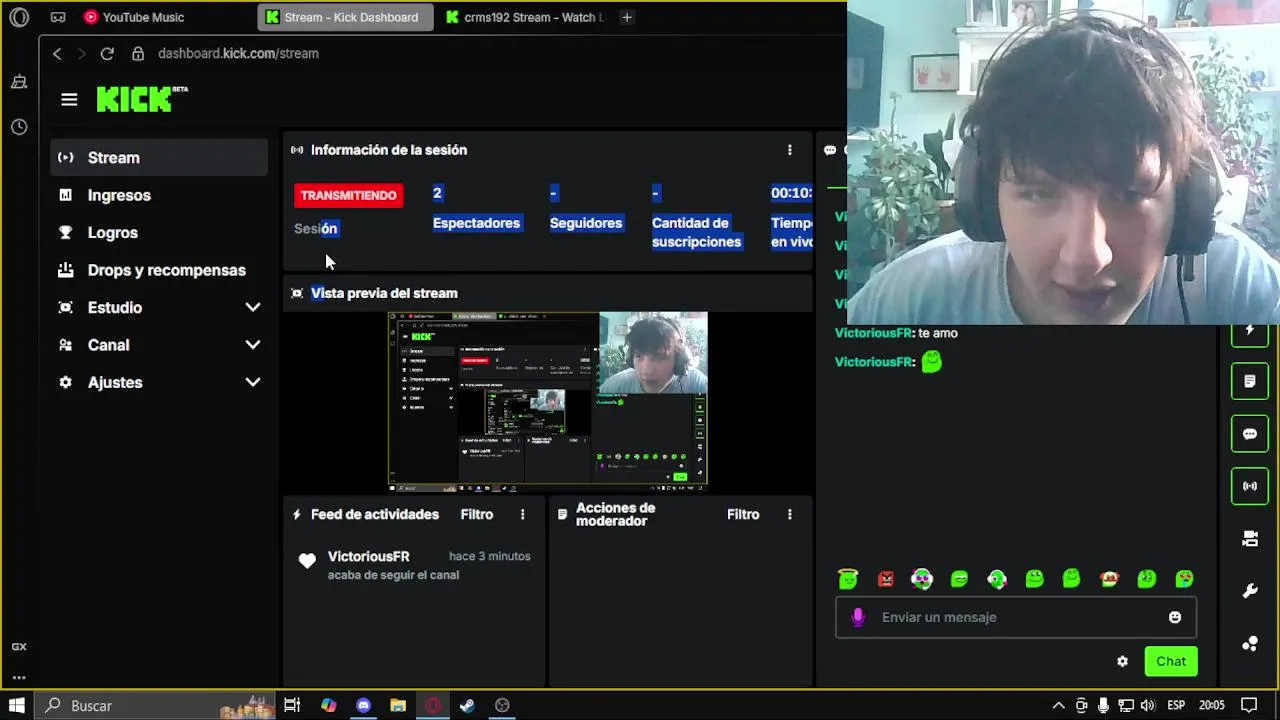Open options menu of Acciones de moderador
This screenshot has width=1280, height=720.
[x=790, y=514]
